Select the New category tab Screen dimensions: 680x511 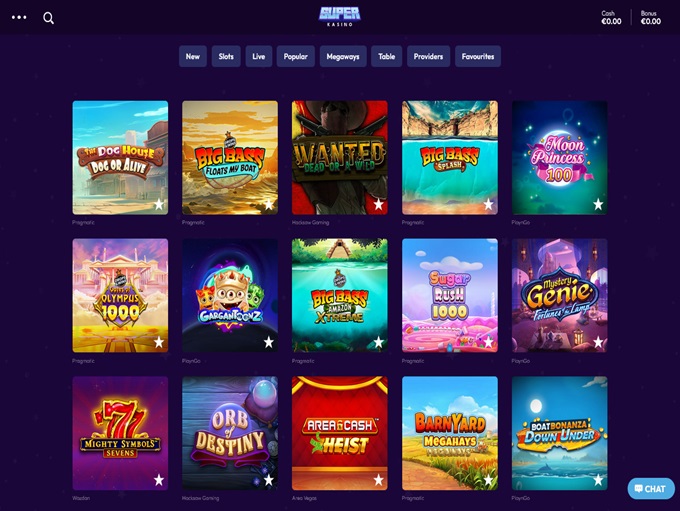coord(193,56)
